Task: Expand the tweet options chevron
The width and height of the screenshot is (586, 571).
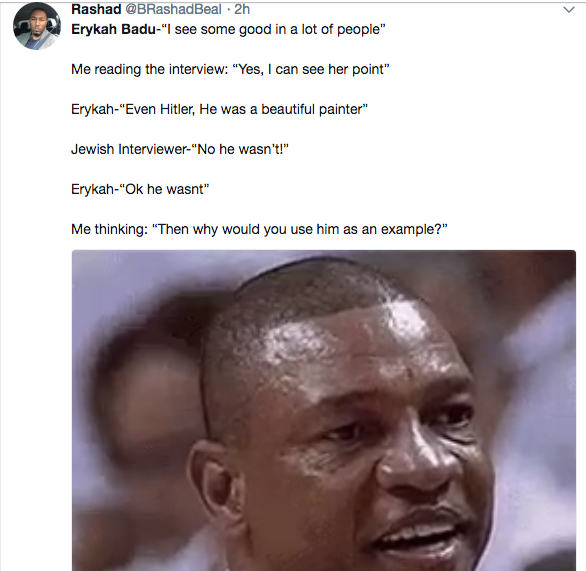Action: click(569, 10)
